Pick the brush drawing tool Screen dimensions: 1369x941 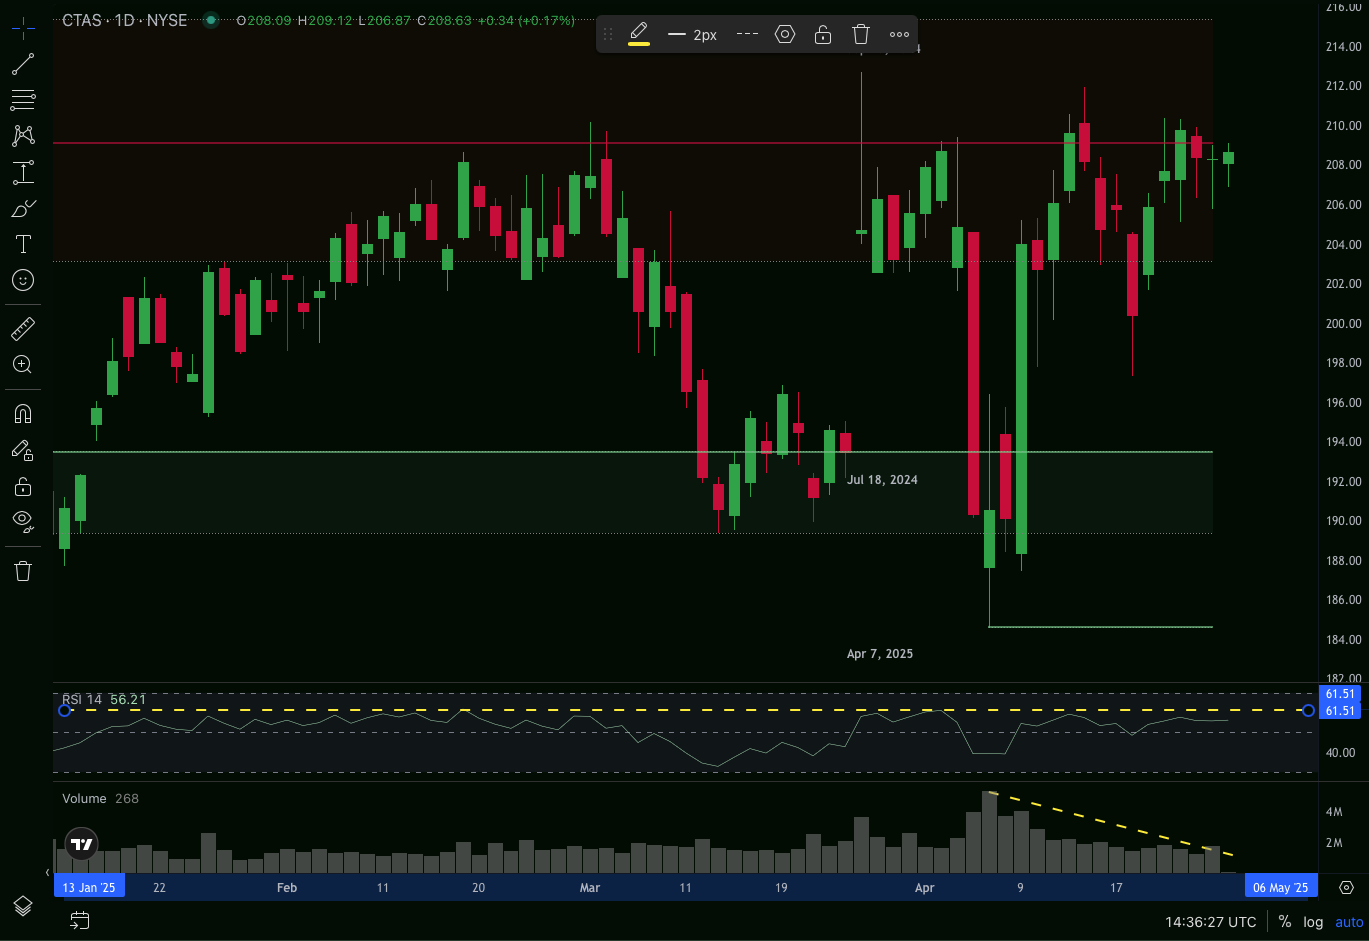tap(23, 208)
